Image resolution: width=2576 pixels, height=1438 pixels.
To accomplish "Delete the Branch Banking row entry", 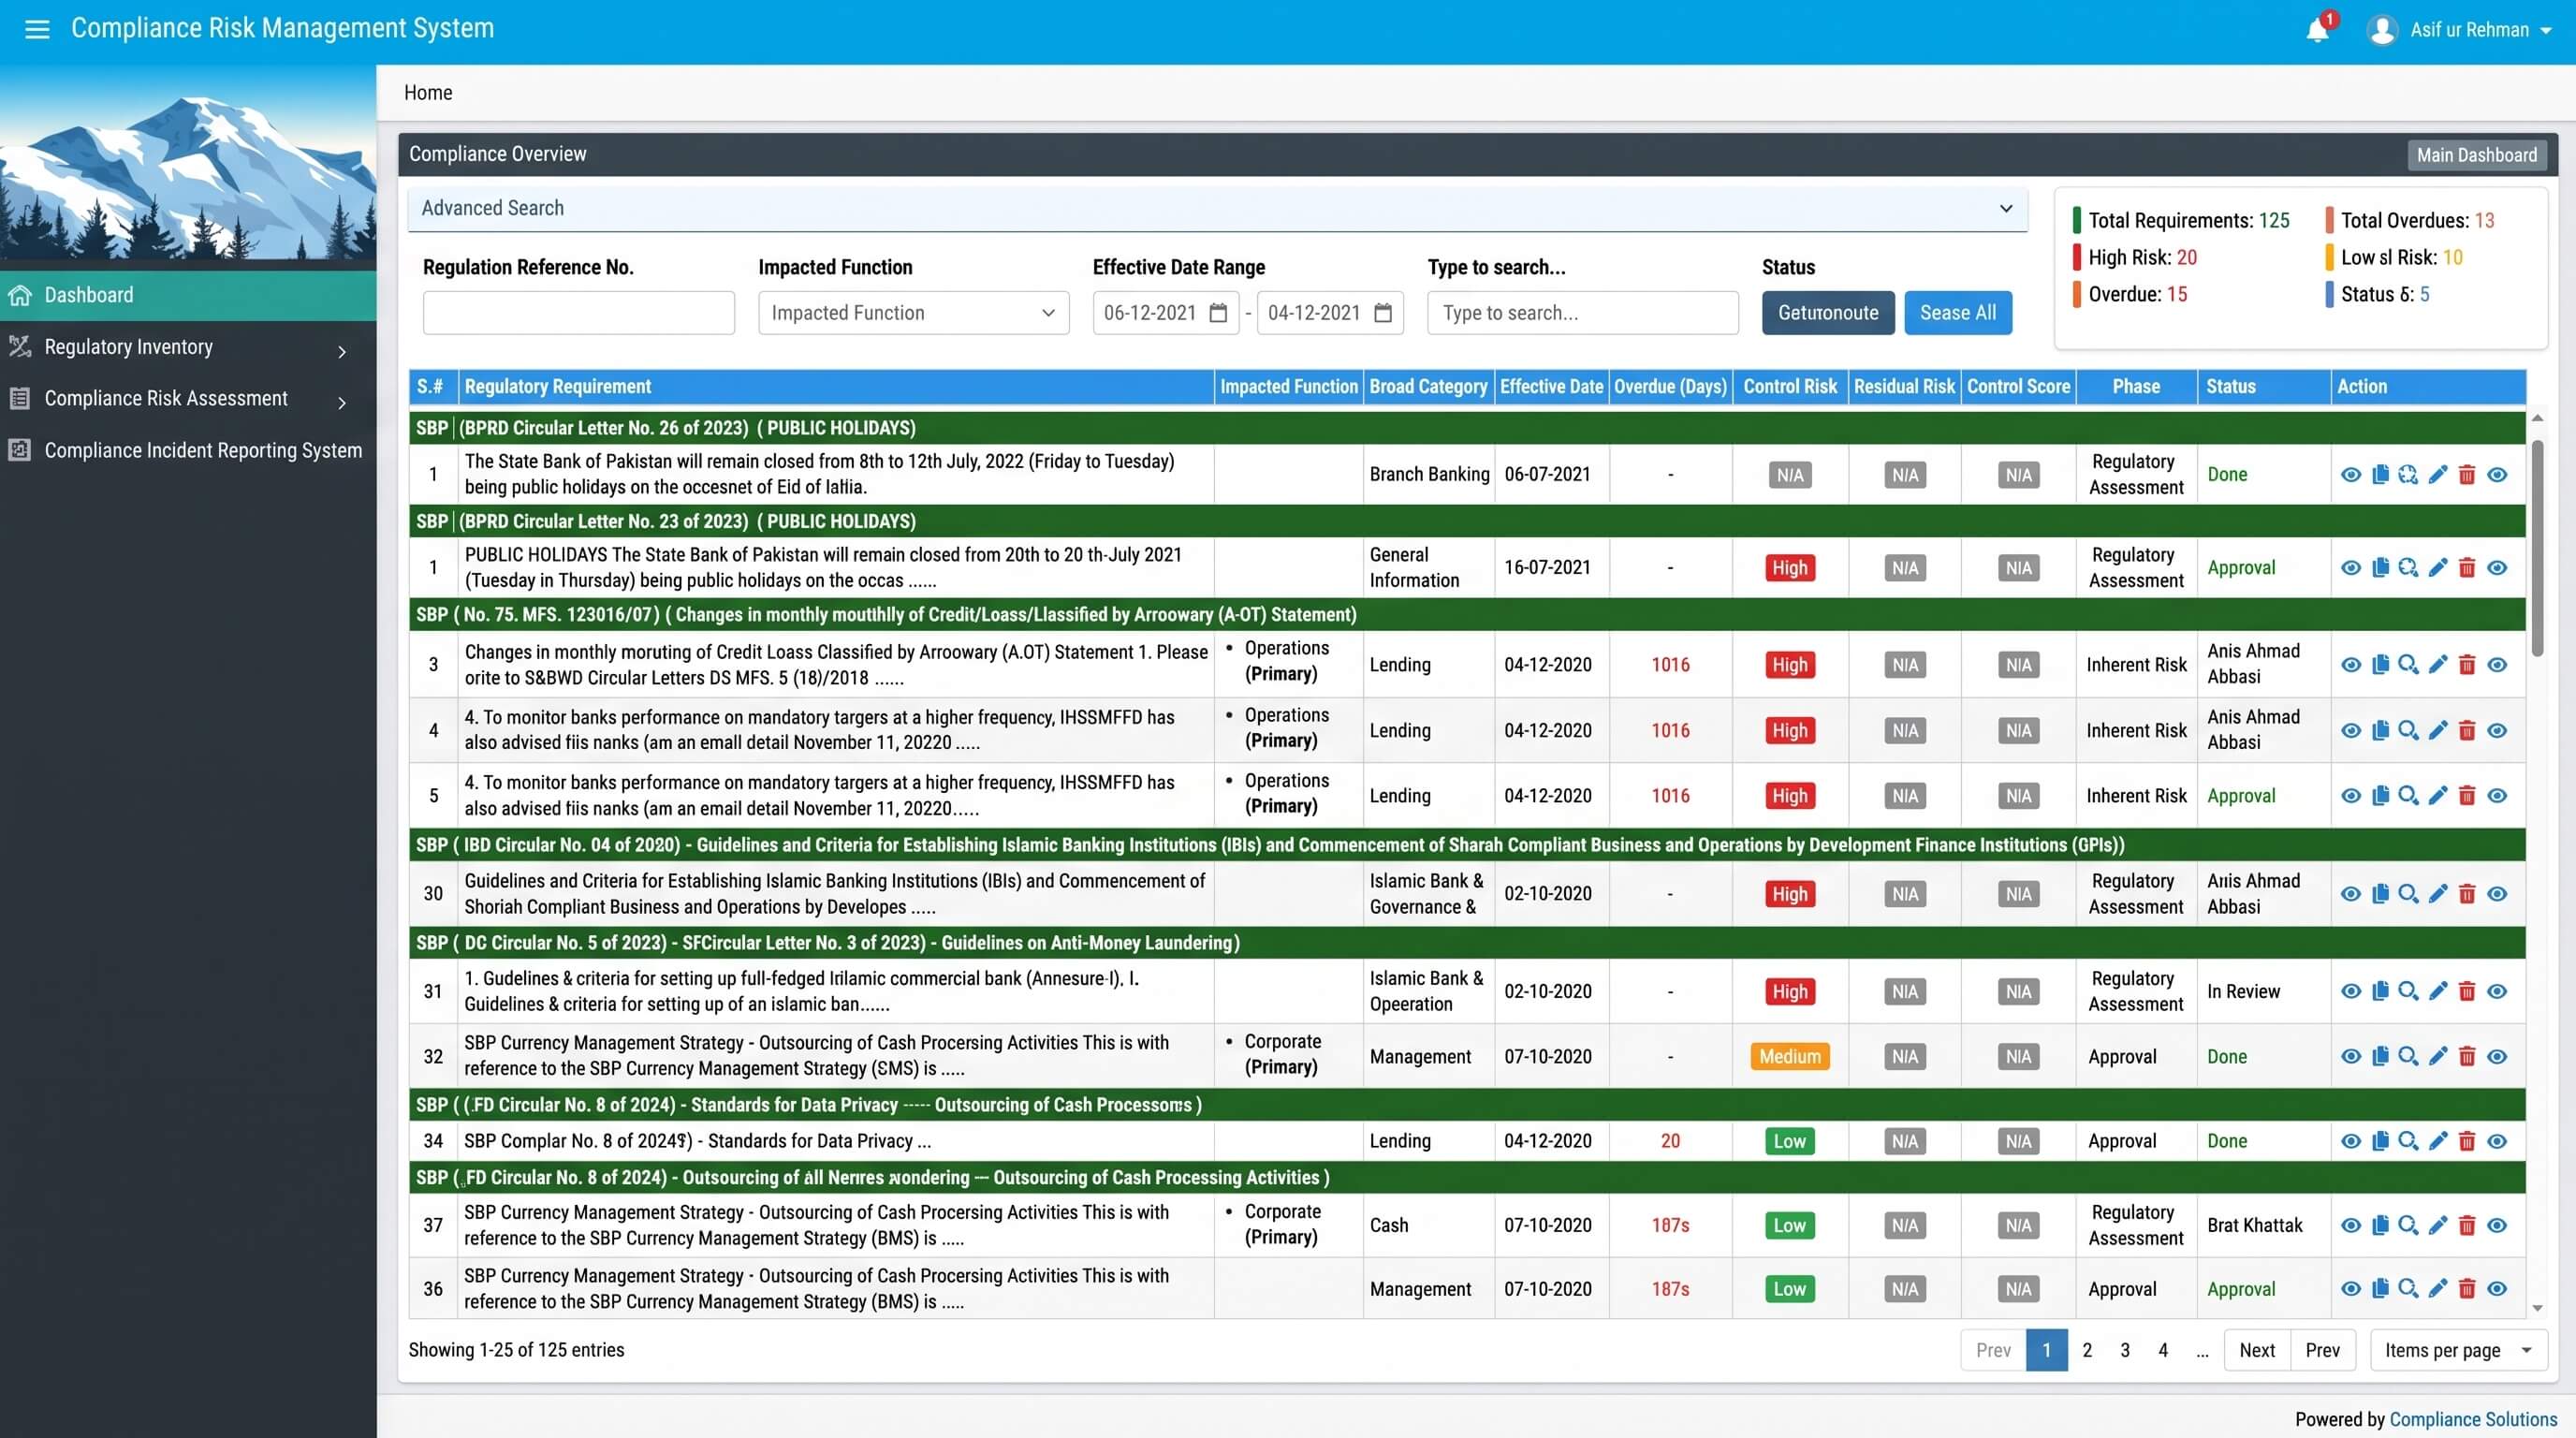I will click(2467, 475).
